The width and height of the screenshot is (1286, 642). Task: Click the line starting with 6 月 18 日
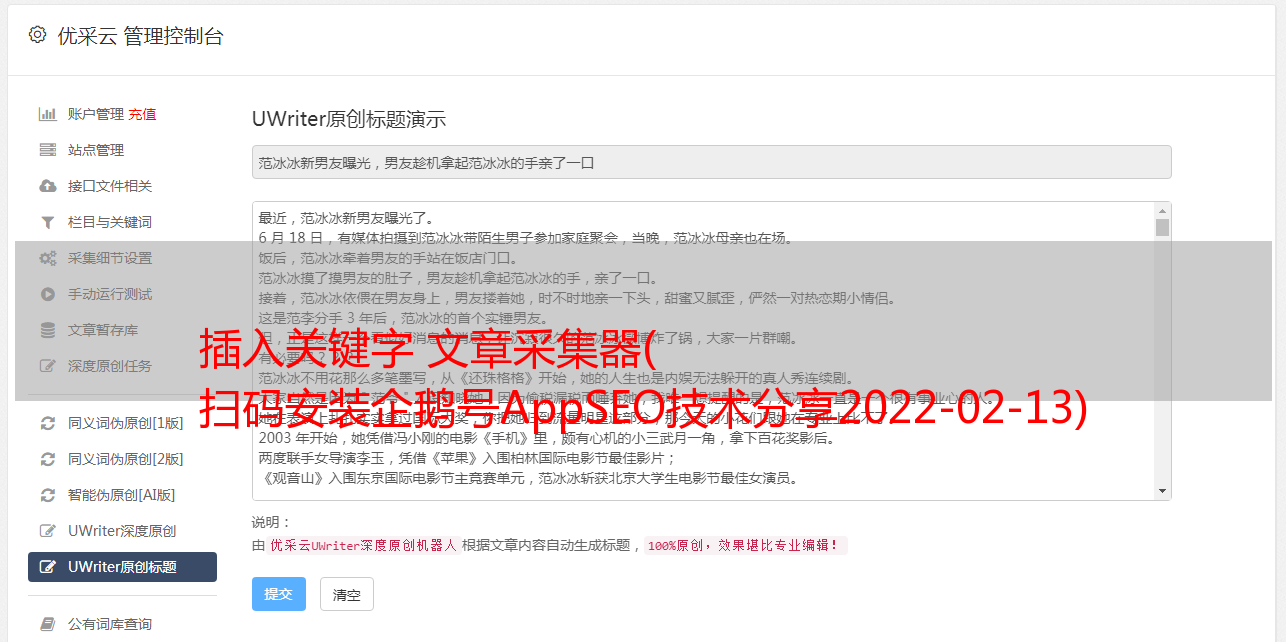click(x=526, y=238)
